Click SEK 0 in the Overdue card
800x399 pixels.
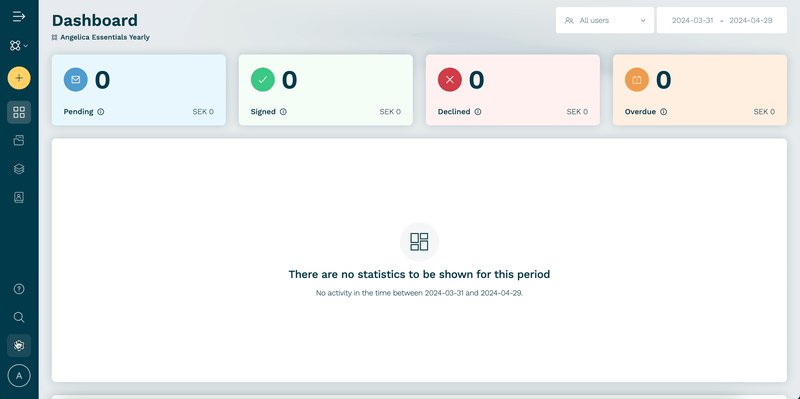(764, 112)
